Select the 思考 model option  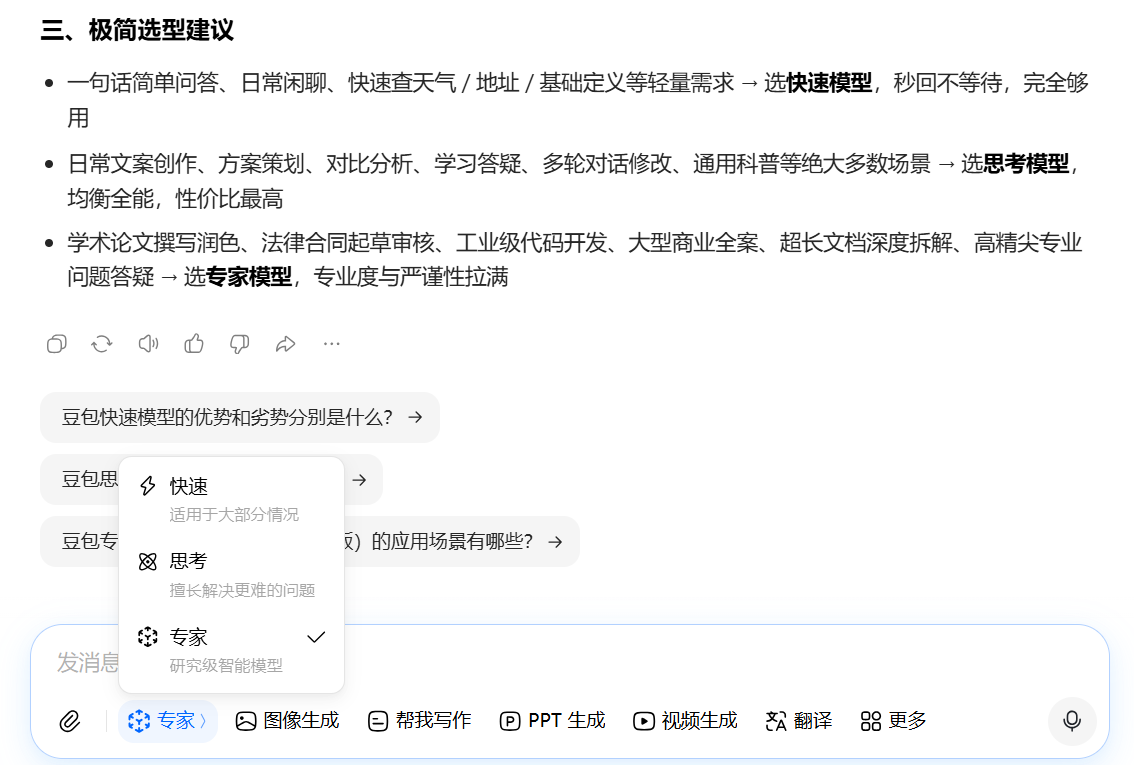[231, 575]
